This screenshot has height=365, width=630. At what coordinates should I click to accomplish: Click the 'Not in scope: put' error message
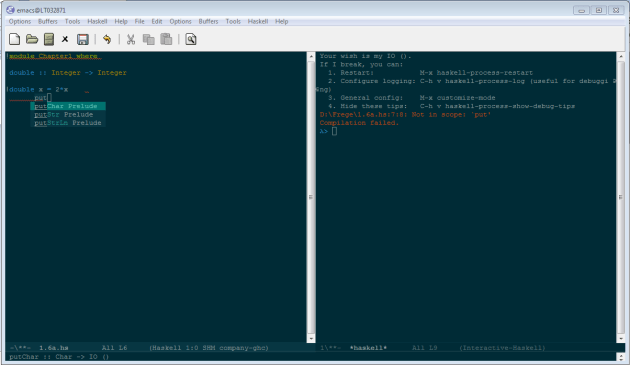[x=405, y=115]
